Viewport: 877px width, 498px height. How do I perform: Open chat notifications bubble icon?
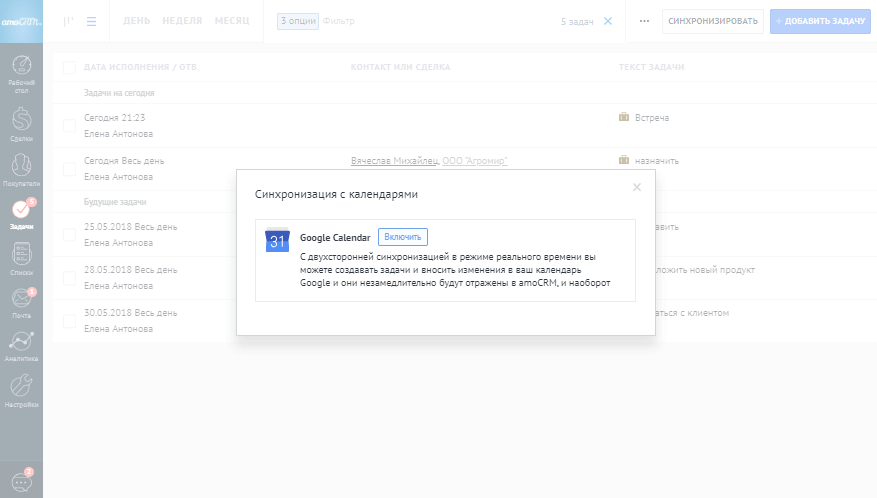(21, 481)
